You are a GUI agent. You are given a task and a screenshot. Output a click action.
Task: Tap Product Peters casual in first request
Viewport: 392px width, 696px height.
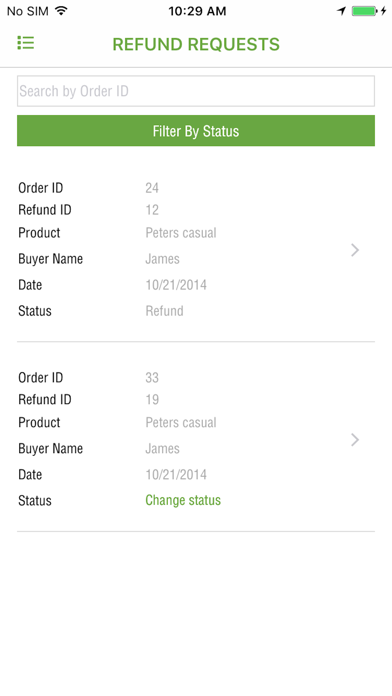[x=181, y=233]
